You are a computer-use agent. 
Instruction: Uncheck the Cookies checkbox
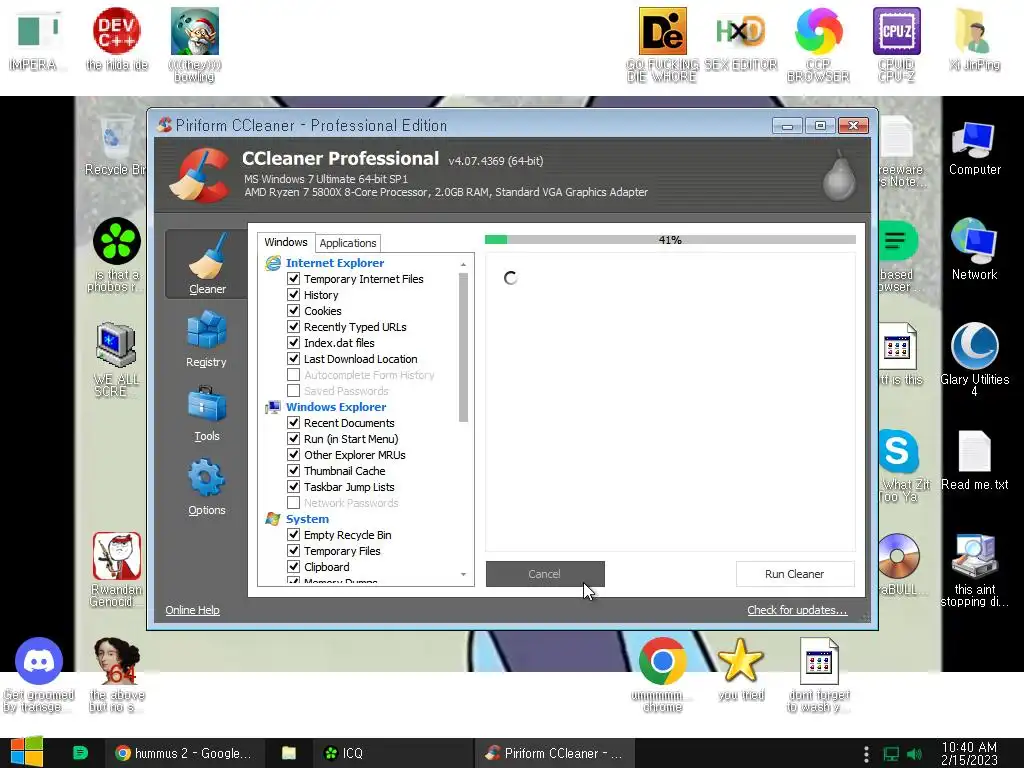(x=294, y=311)
